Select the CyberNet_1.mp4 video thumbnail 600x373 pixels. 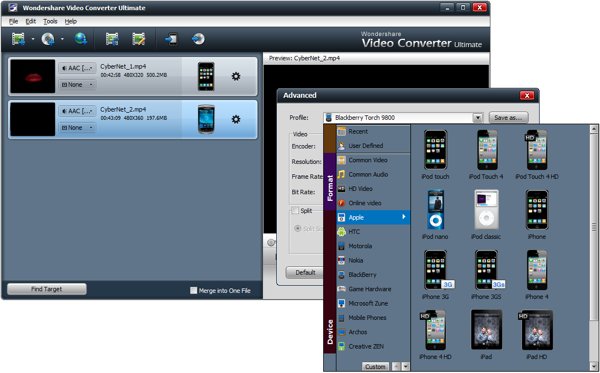[33, 76]
